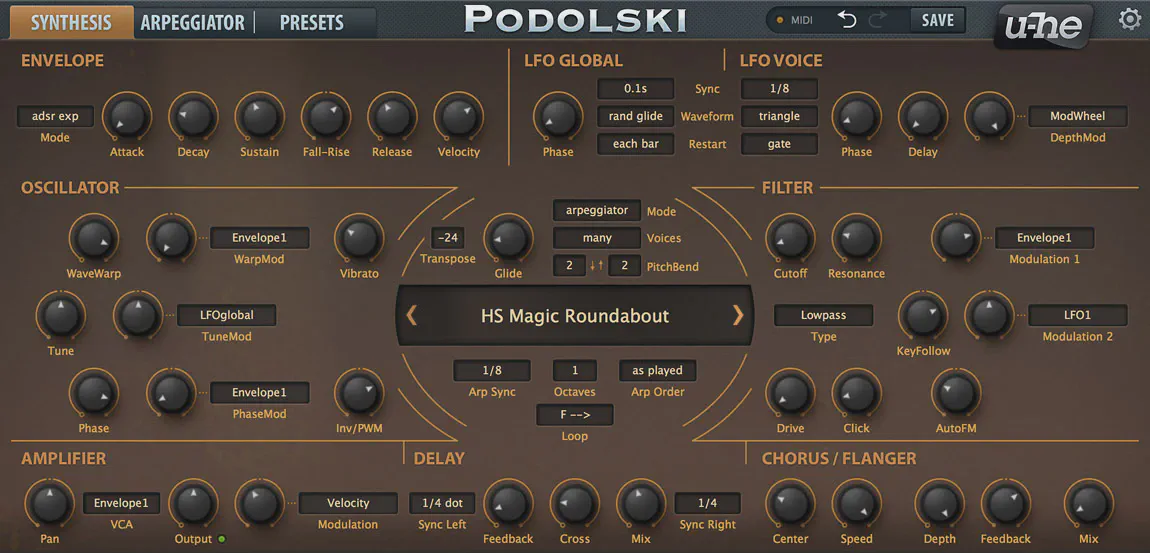This screenshot has height=553, width=1150.
Task: Click the PitchBend up-down arrows icon
Action: tap(595, 266)
